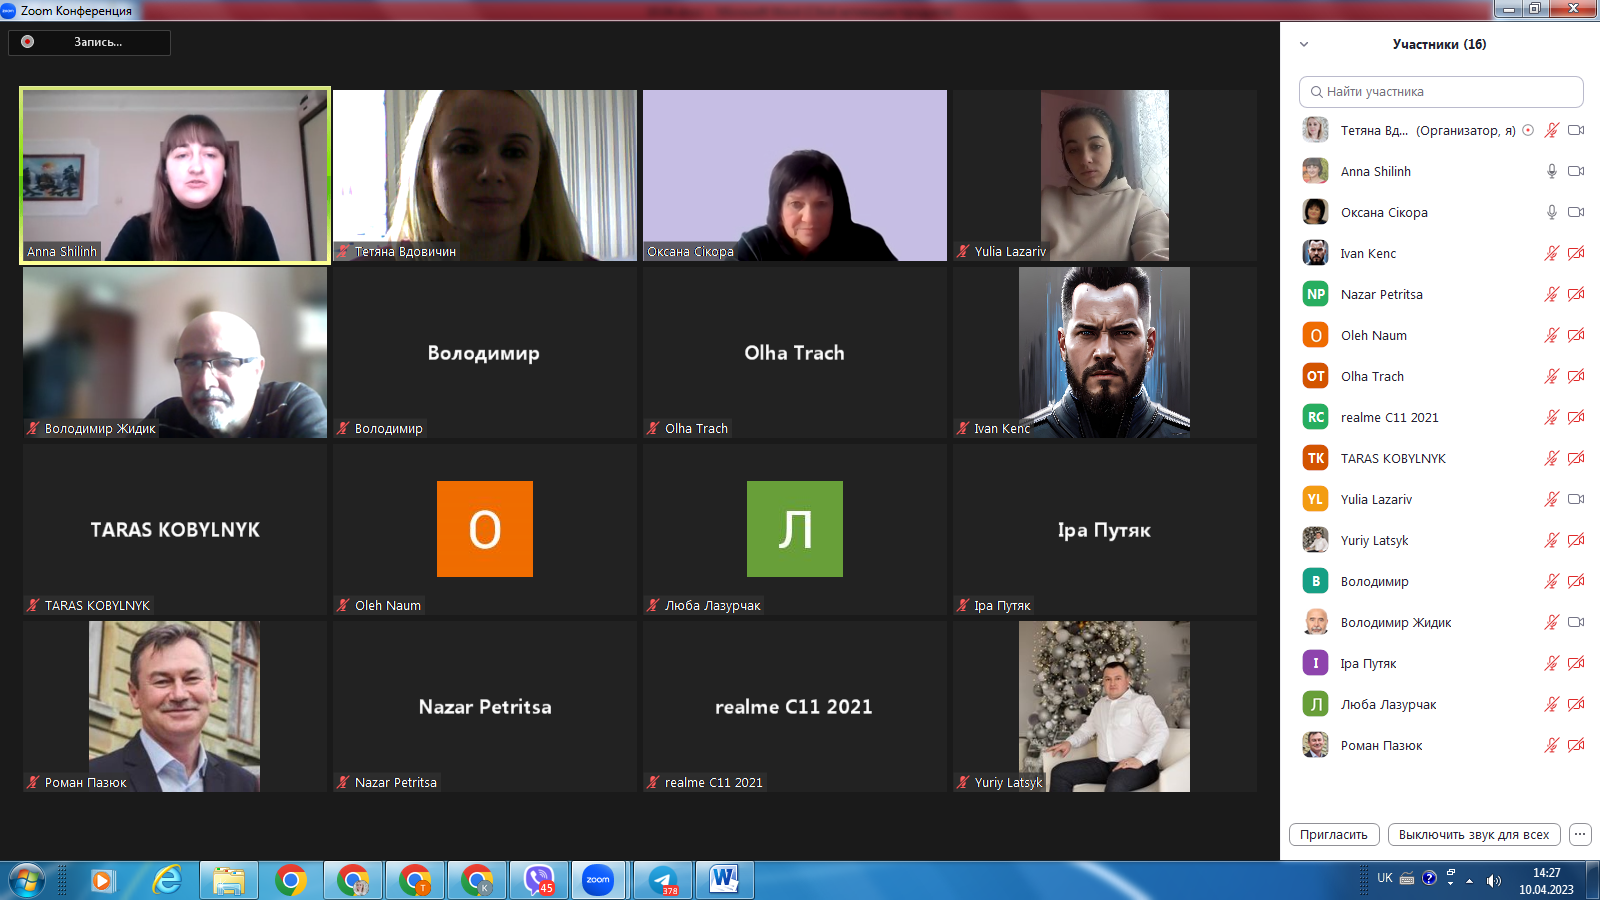Screen dimensions: 1600x900
Task: Open the three-dots more options menu
Action: pos(1580,834)
